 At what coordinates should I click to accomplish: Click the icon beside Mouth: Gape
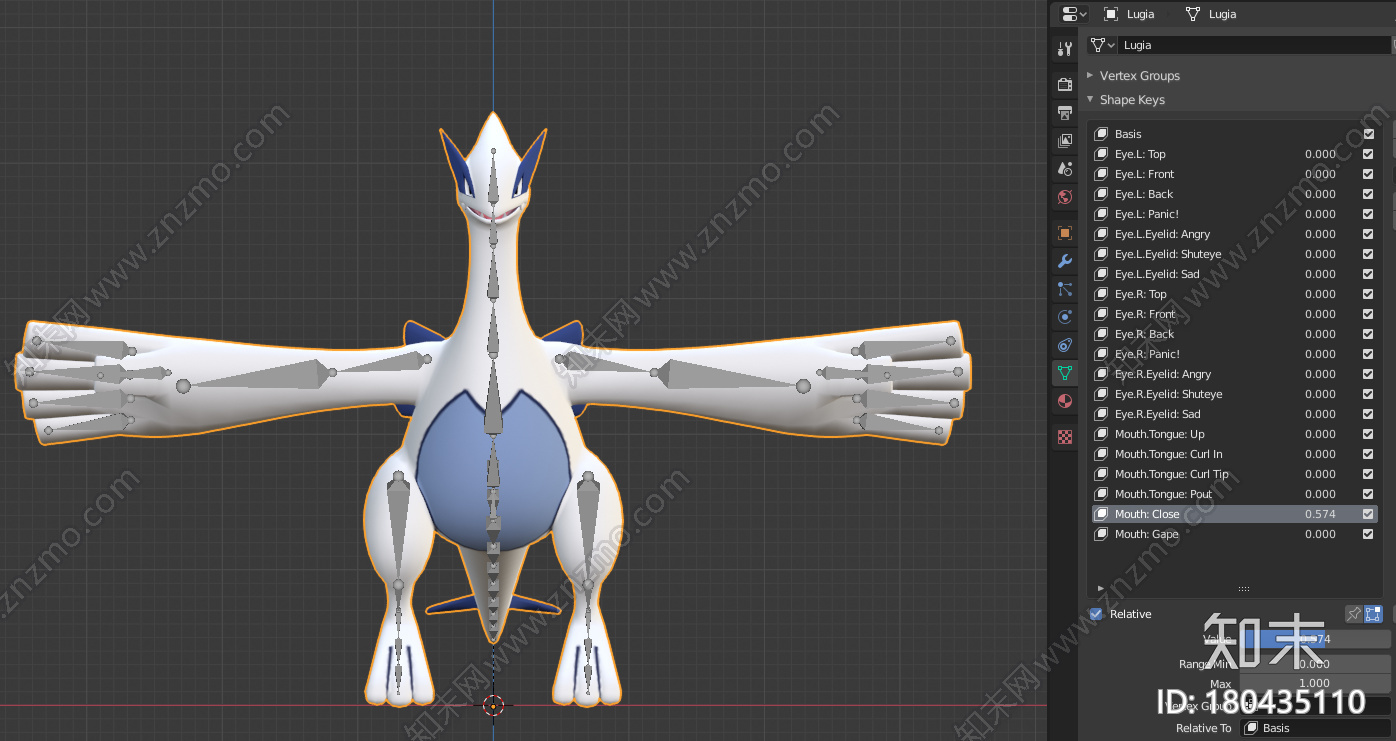1101,534
